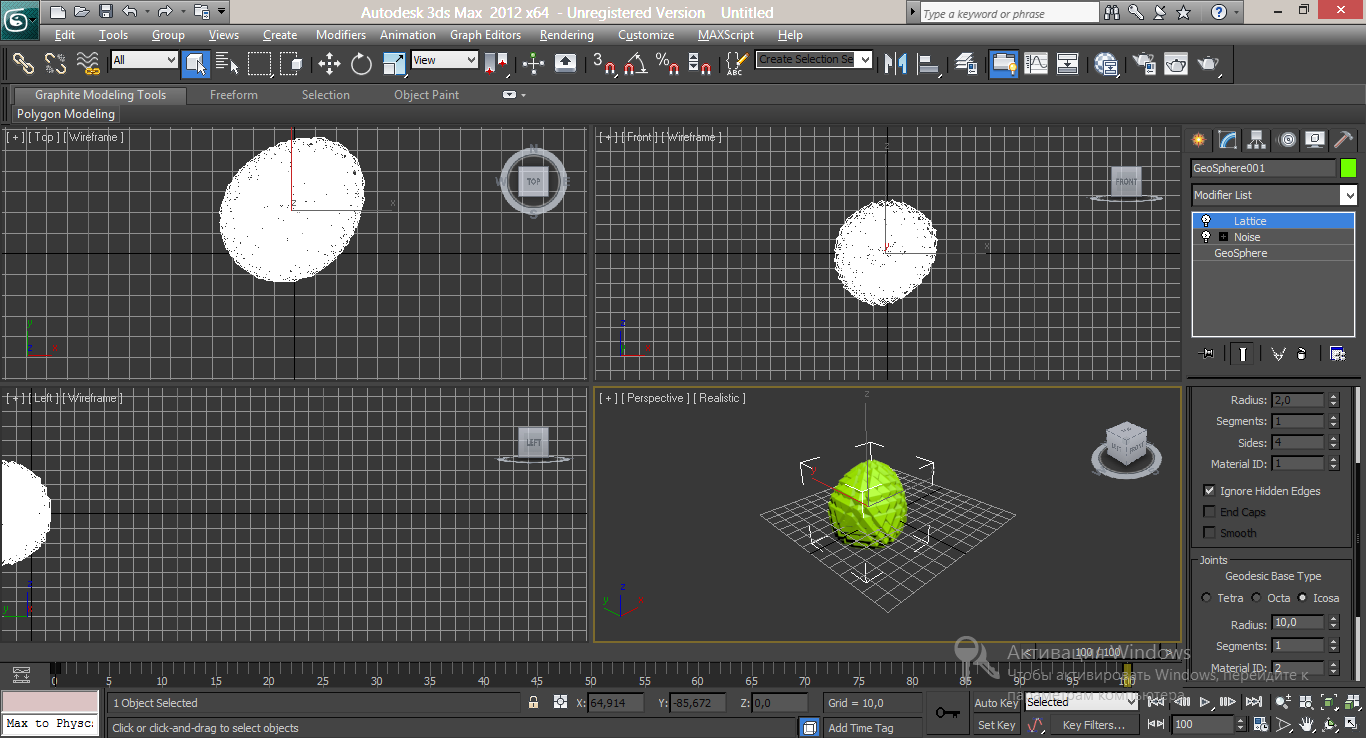Enable the Smooth checkbox
1366x738 pixels.
point(1209,533)
